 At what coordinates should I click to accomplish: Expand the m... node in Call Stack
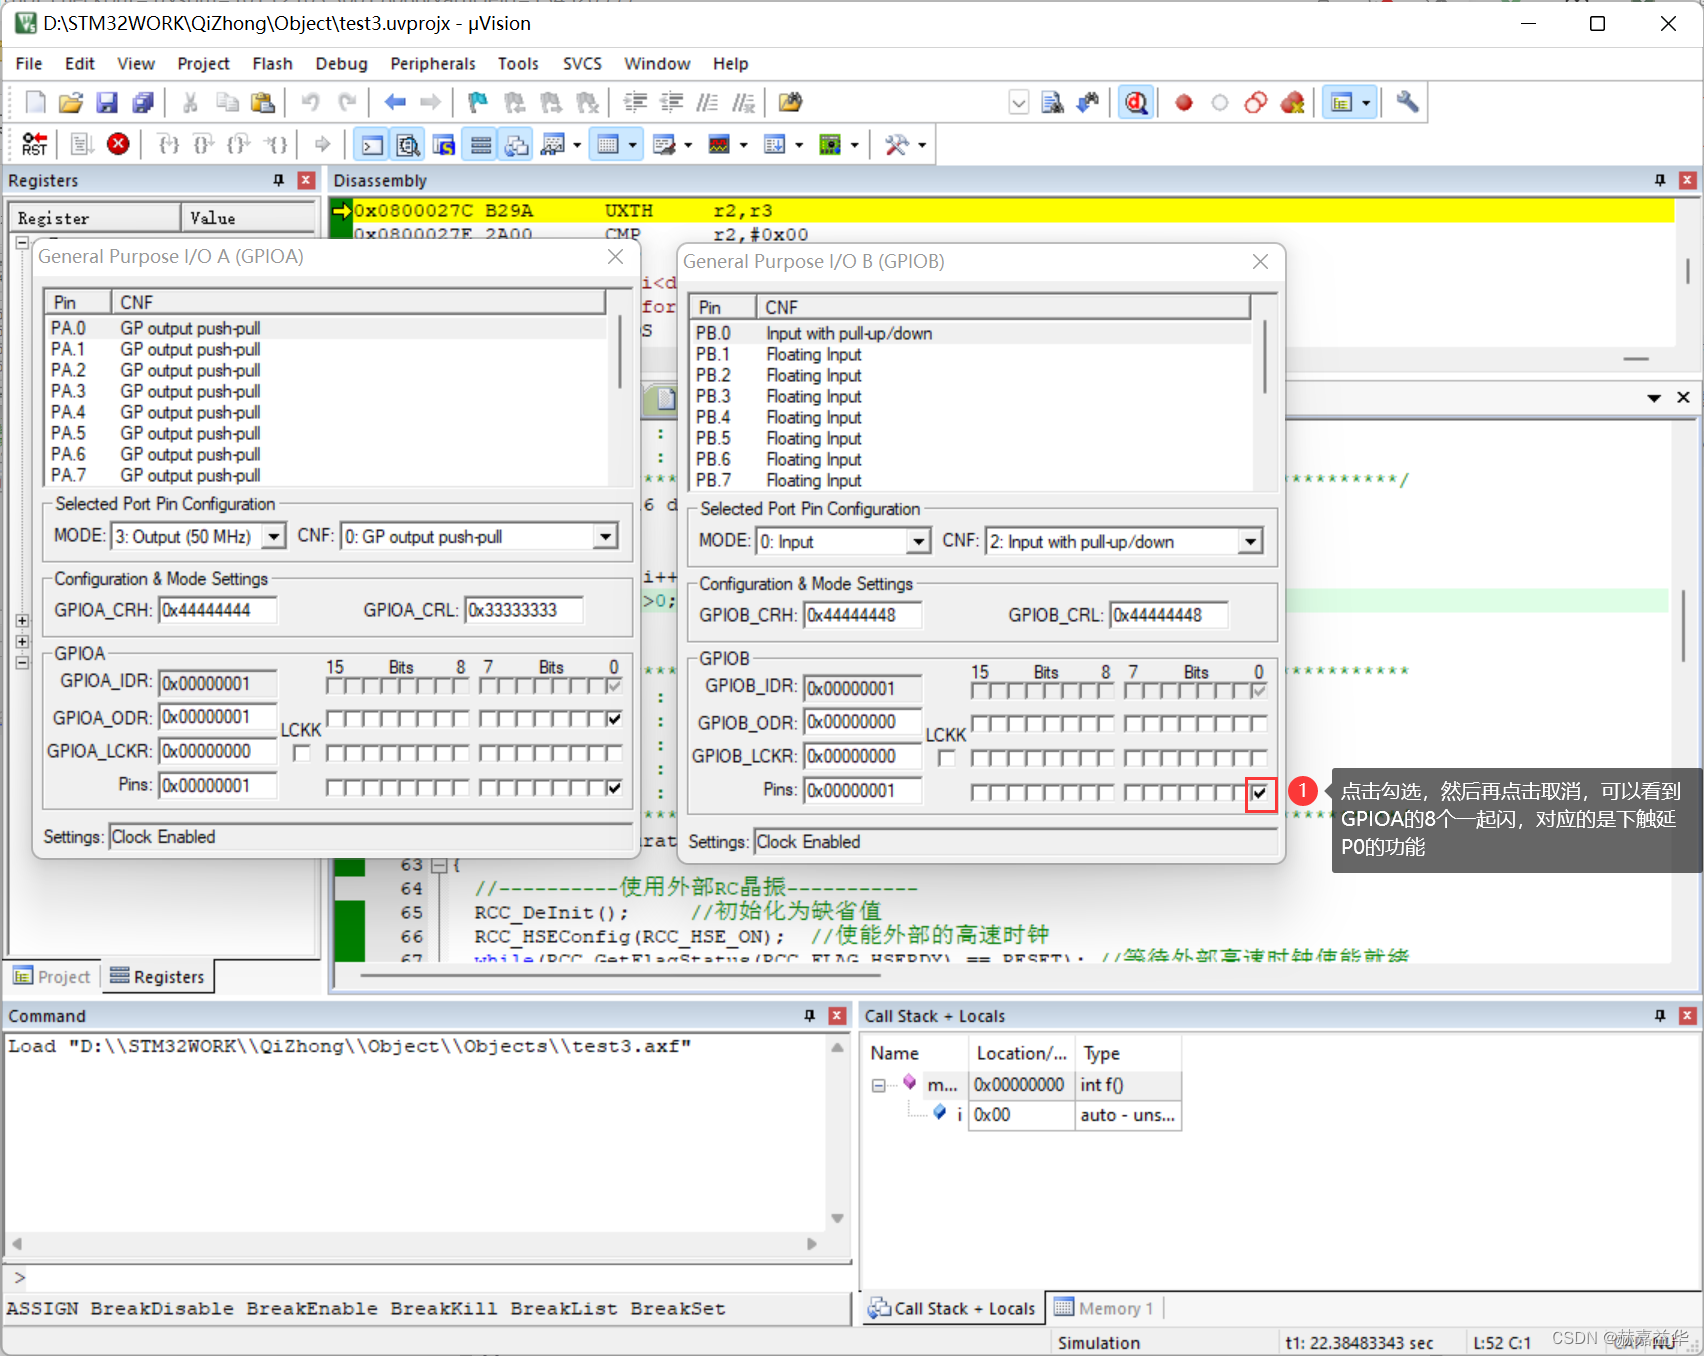(x=878, y=1085)
